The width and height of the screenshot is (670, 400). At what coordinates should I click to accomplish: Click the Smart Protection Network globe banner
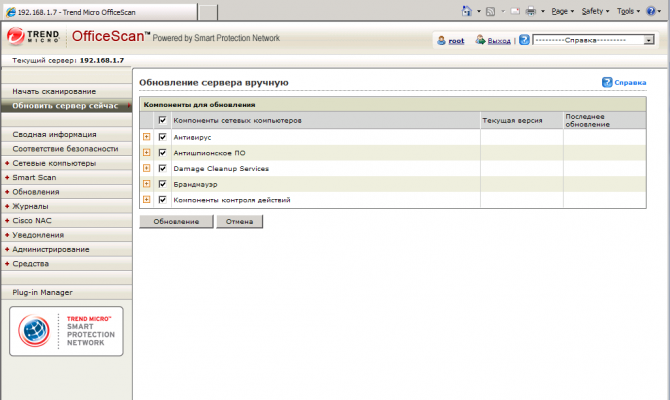(x=66, y=331)
